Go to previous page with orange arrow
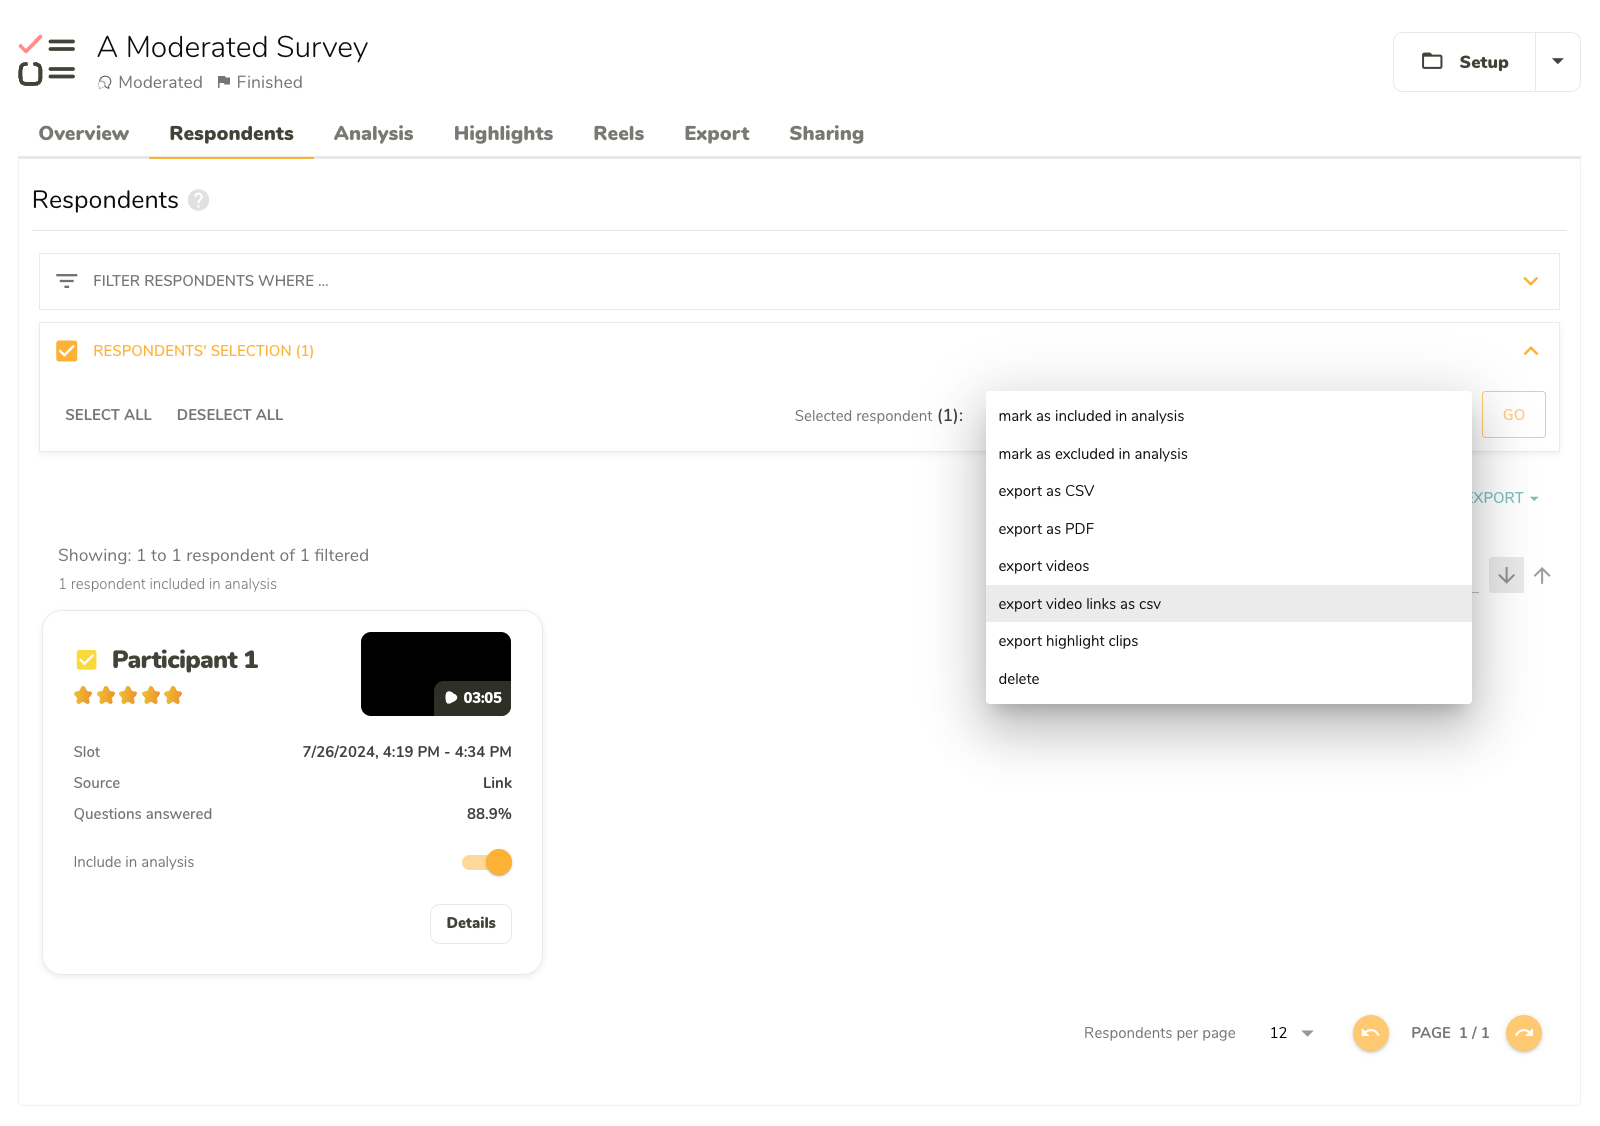The image size is (1600, 1126). (1371, 1033)
